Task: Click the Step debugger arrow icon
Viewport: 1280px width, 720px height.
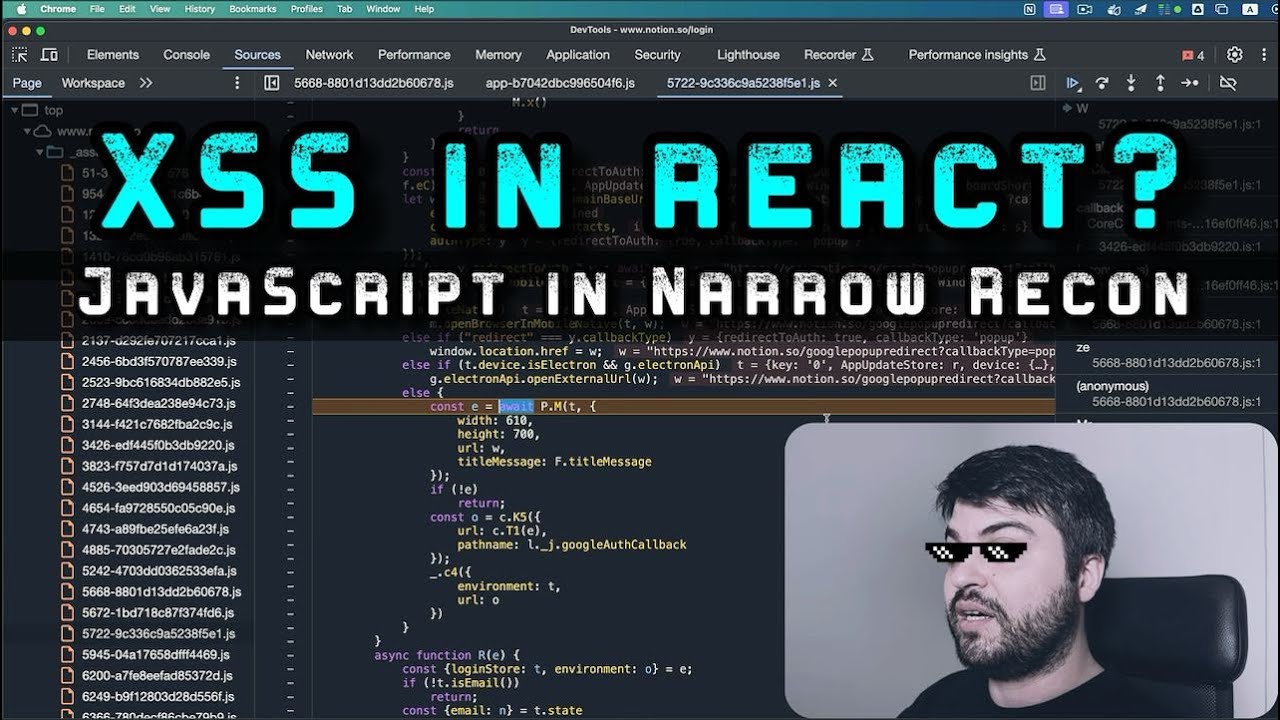Action: (1189, 83)
